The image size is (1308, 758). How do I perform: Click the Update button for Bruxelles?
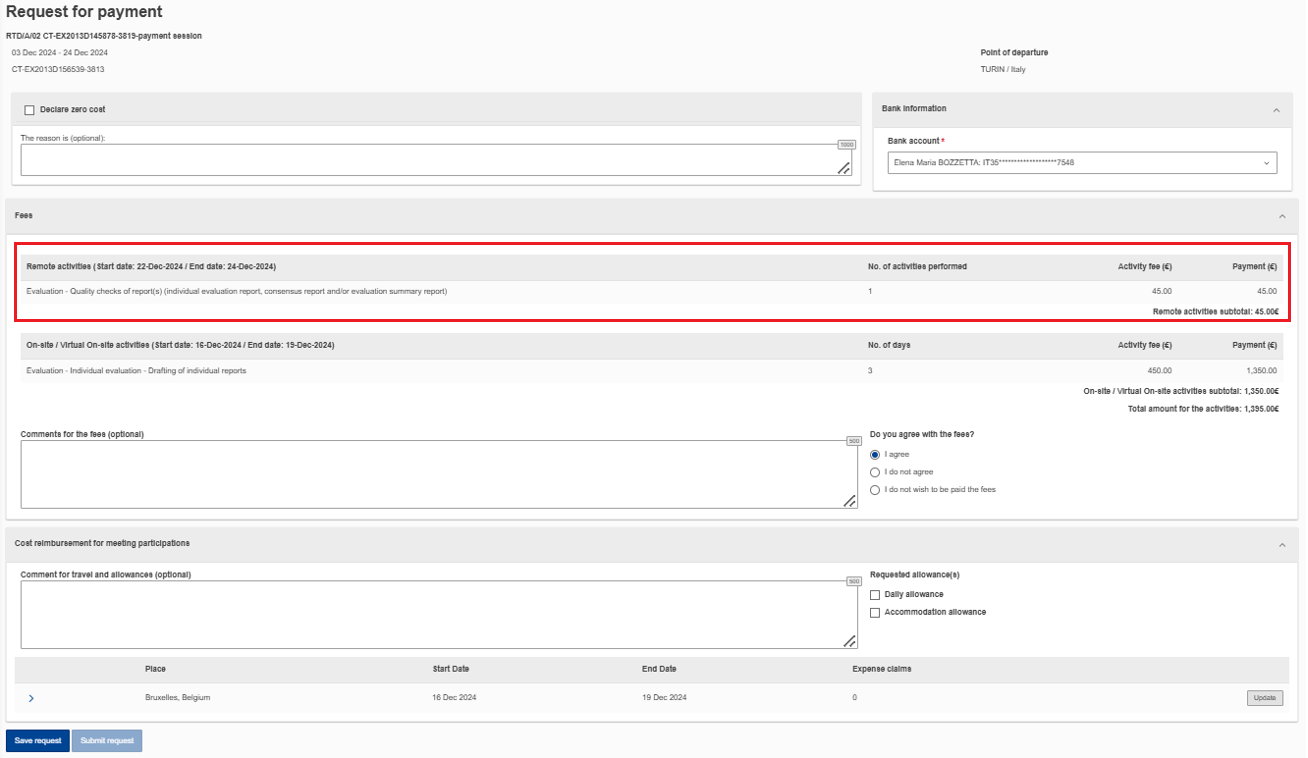coord(1265,698)
